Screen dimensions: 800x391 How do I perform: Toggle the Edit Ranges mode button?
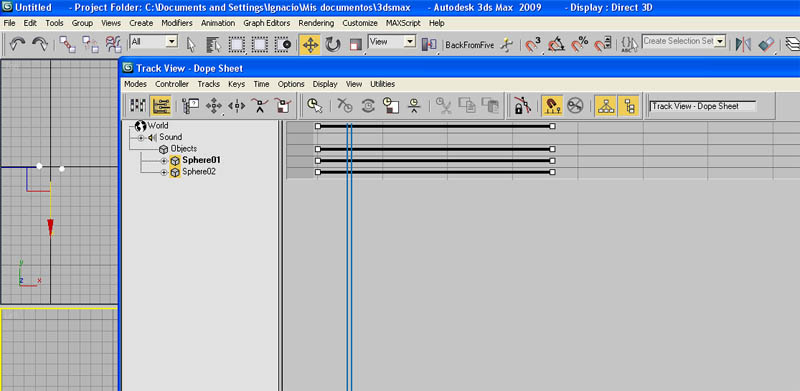(x=161, y=106)
